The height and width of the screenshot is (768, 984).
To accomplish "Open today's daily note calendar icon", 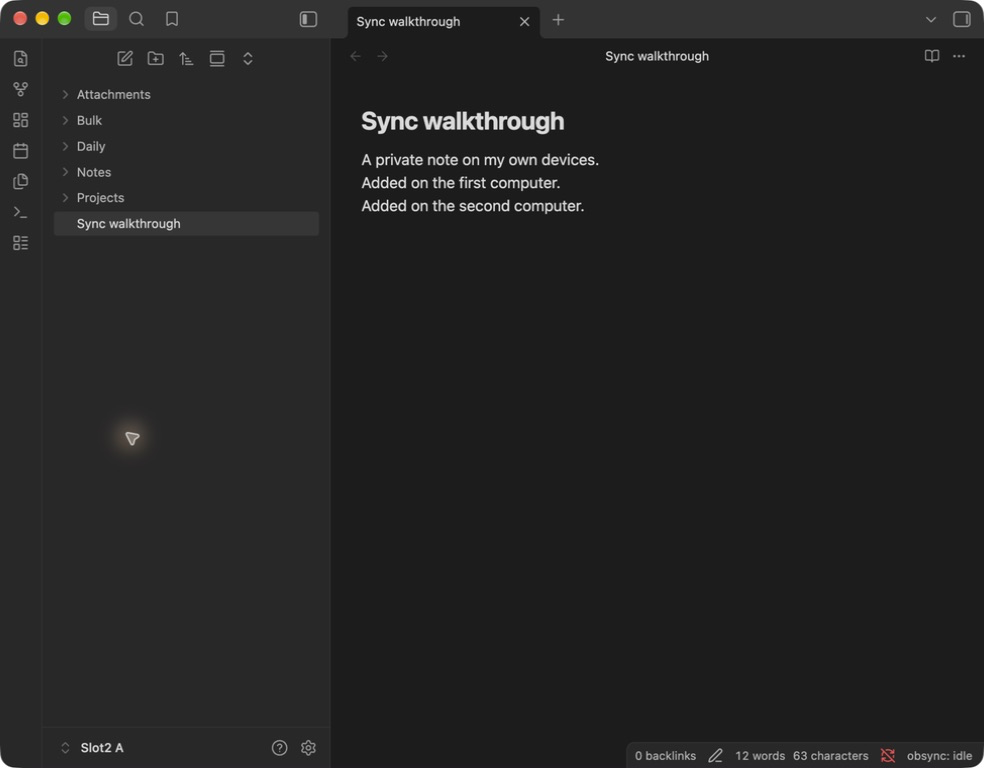I will tap(21, 151).
